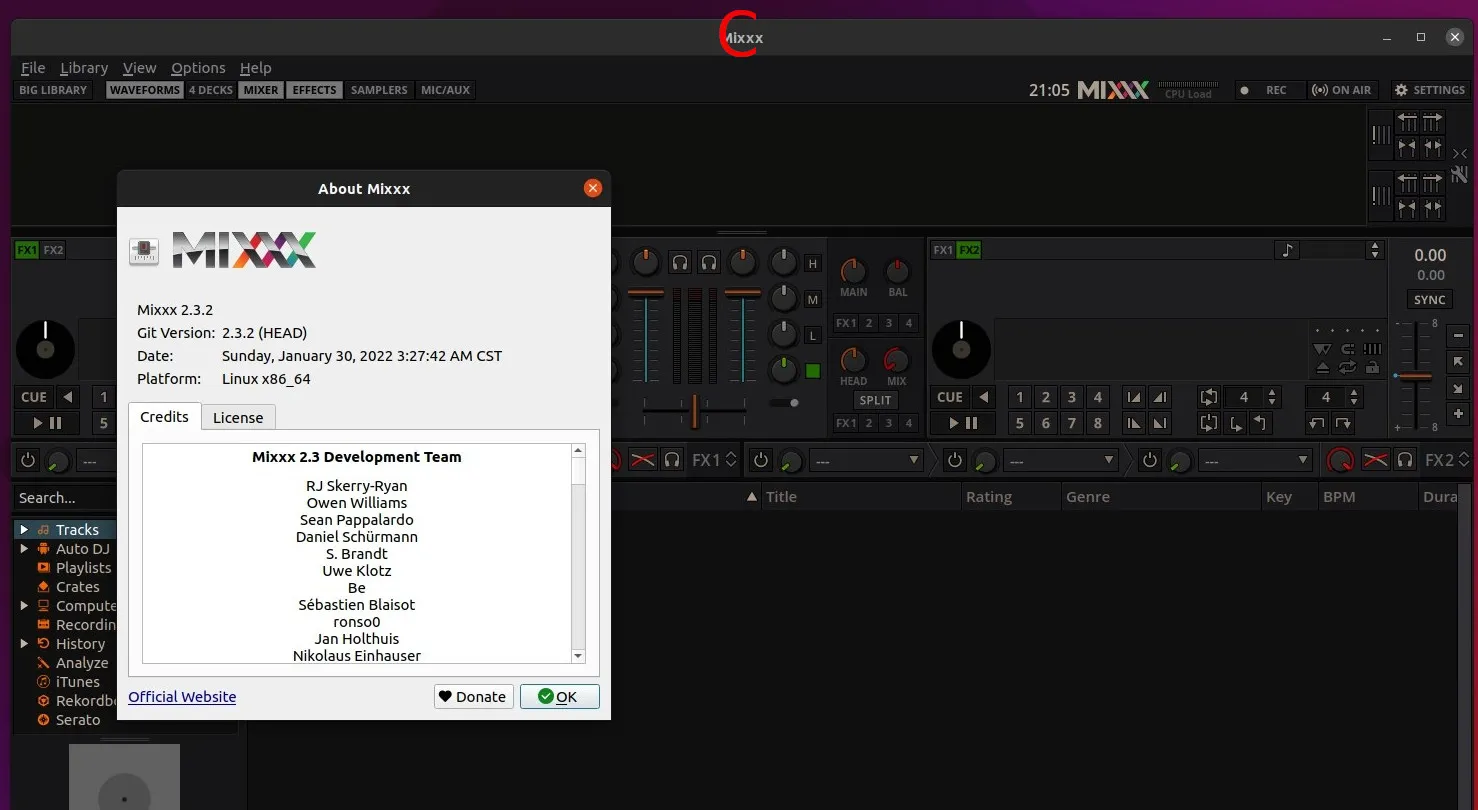The height and width of the screenshot is (810, 1478).
Task: Click the eject track icon
Action: 1322,367
